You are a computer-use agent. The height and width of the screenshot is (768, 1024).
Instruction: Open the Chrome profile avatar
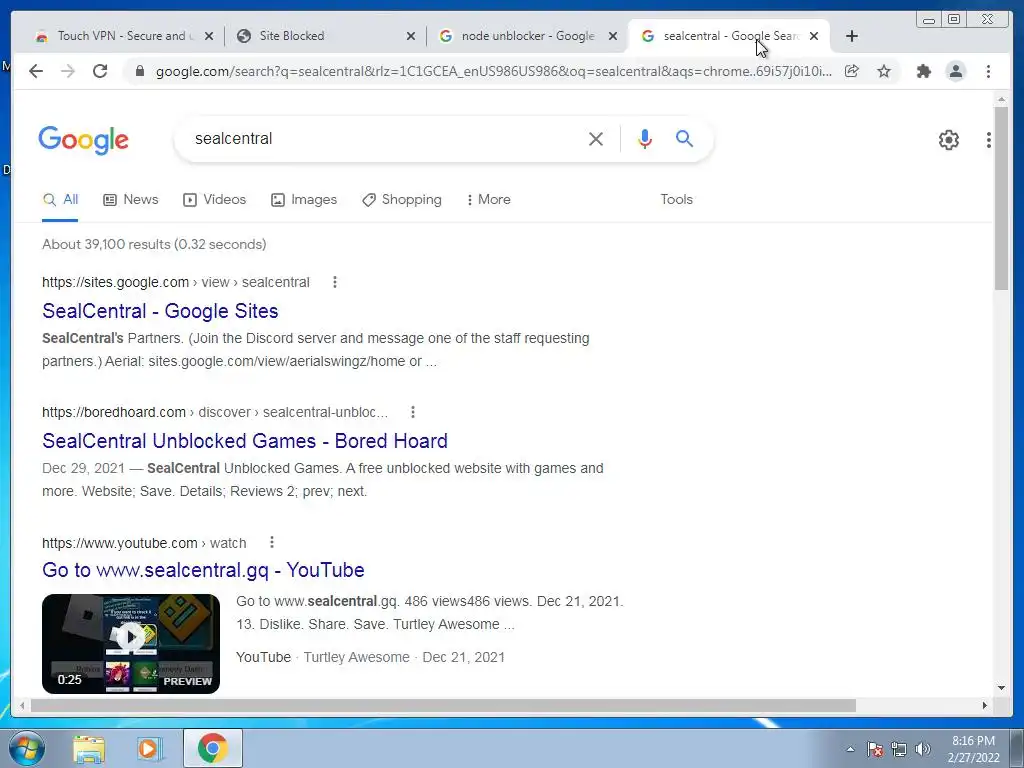[x=955, y=71]
